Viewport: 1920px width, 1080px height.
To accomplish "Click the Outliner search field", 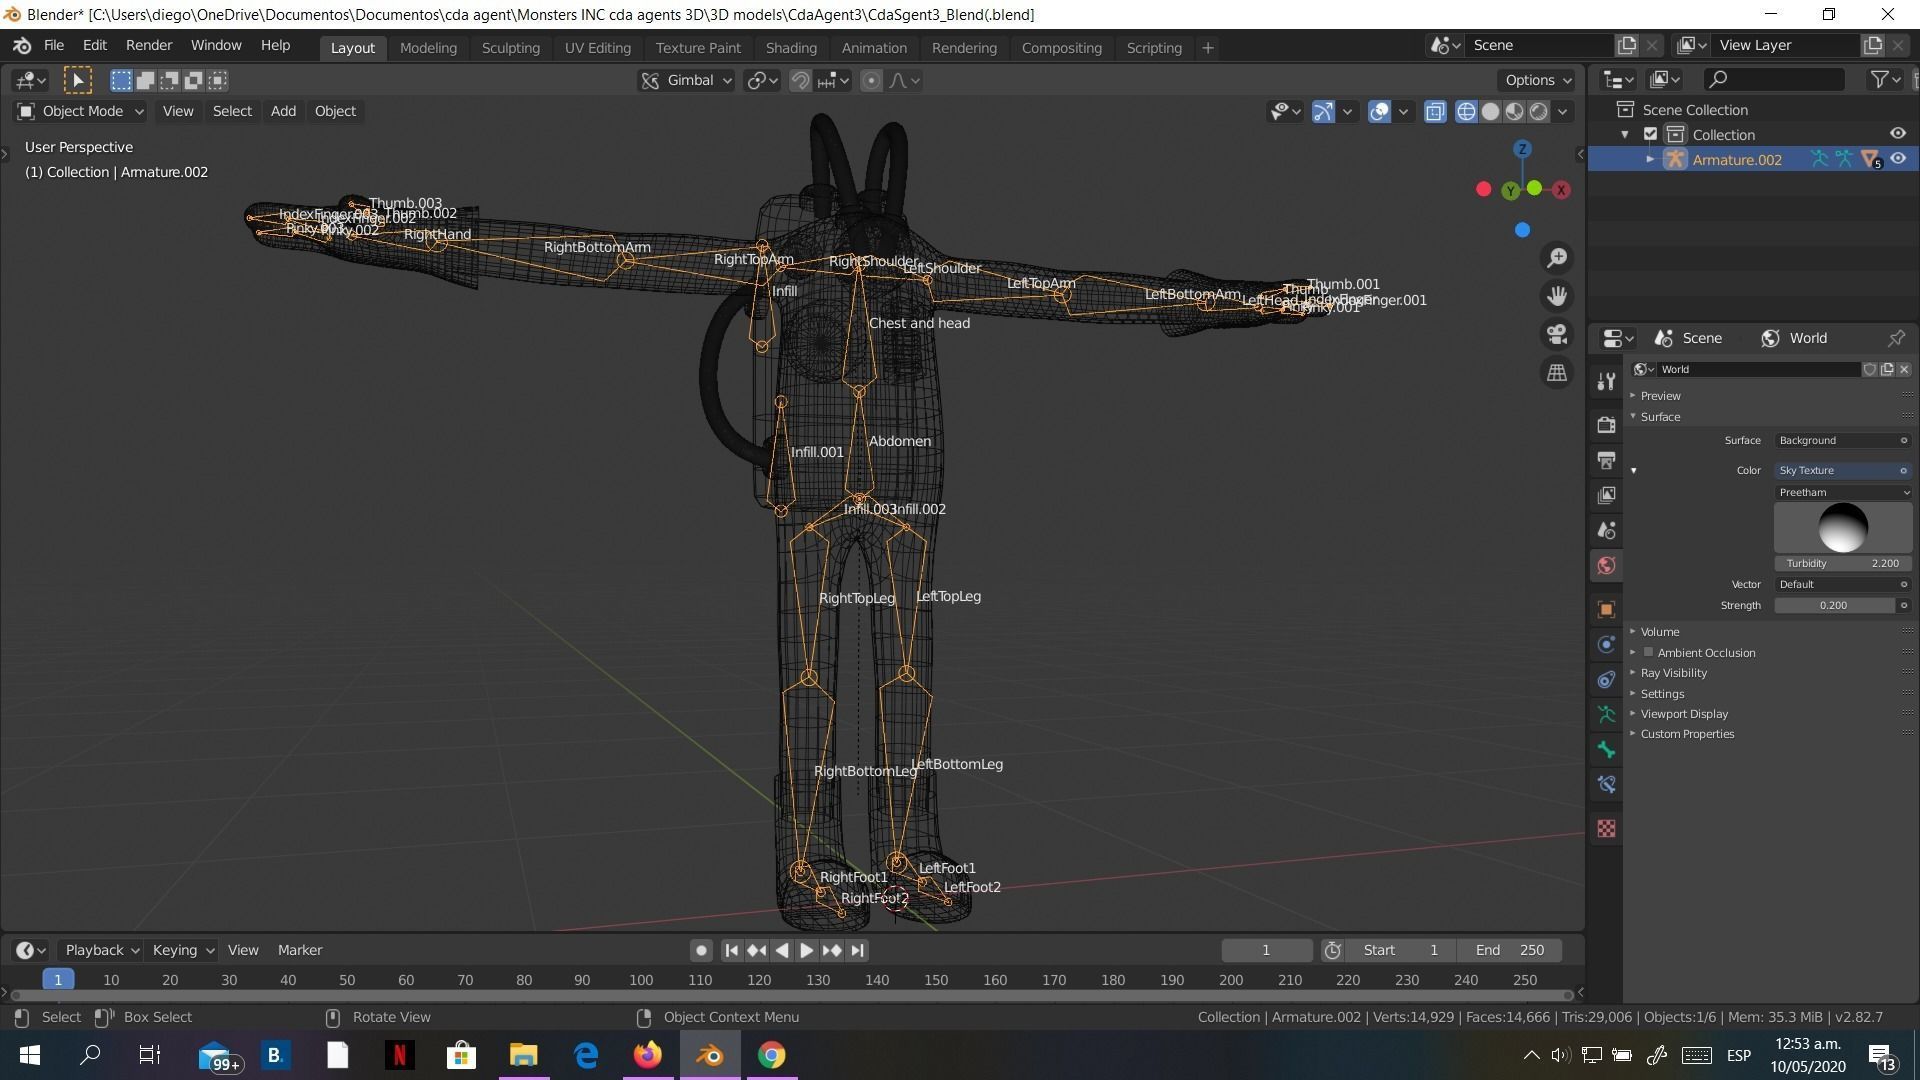I will (1774, 79).
